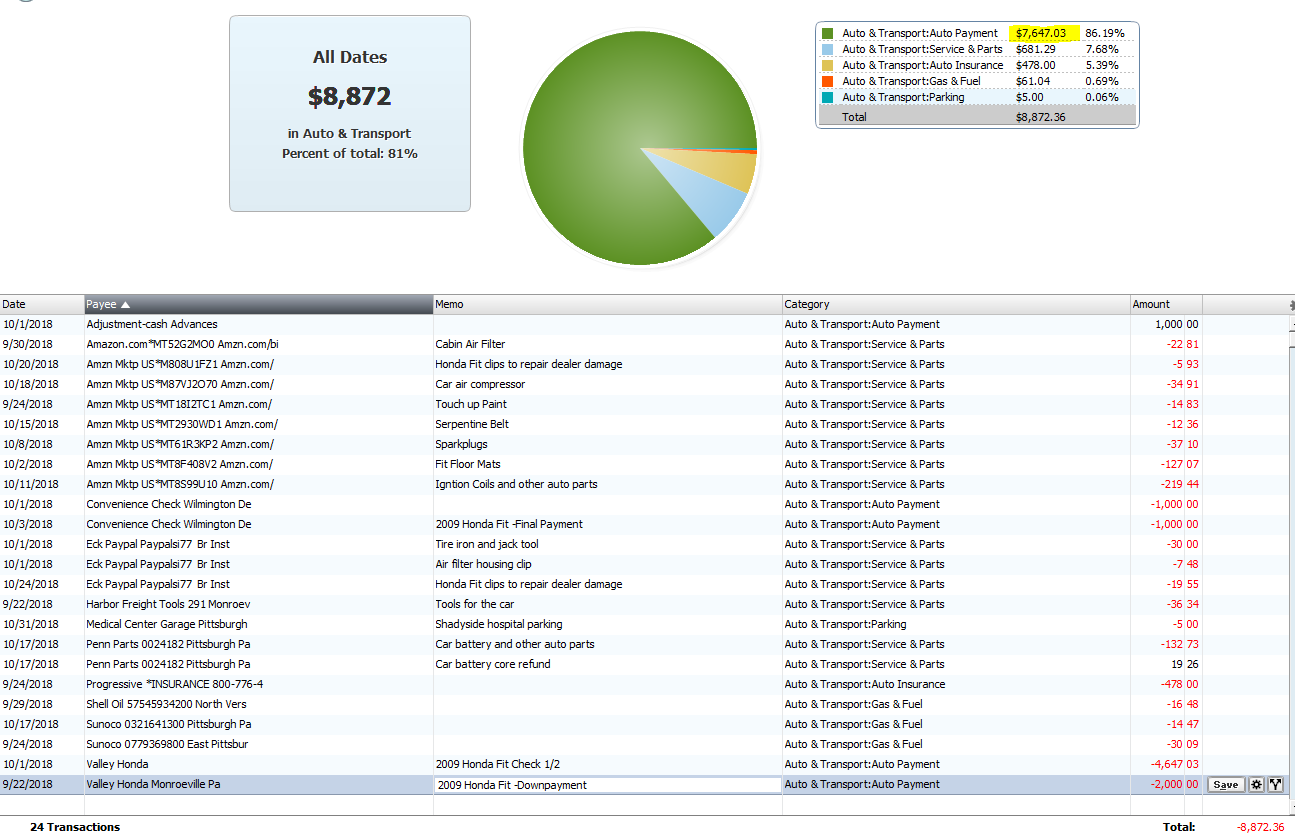Sort transactions by Amount column header
The height and width of the screenshot is (836, 1295).
tap(1165, 304)
